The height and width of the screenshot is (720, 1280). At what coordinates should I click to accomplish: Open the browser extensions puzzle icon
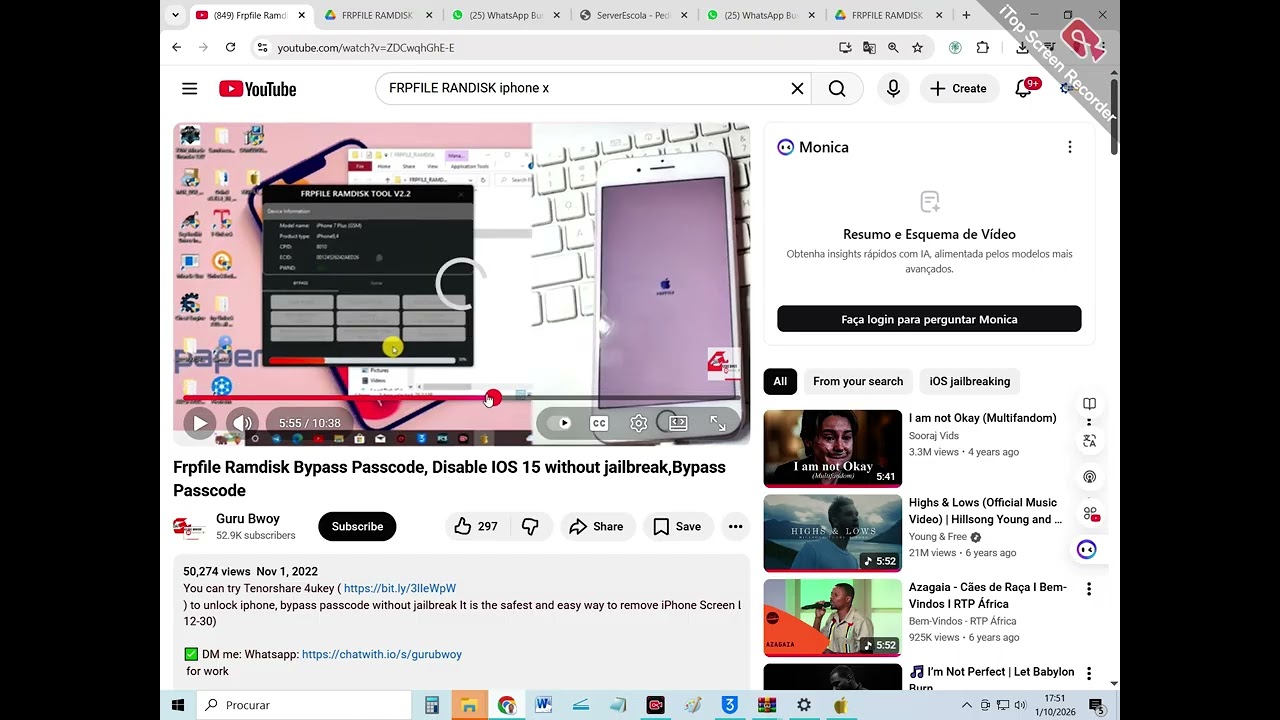983,47
